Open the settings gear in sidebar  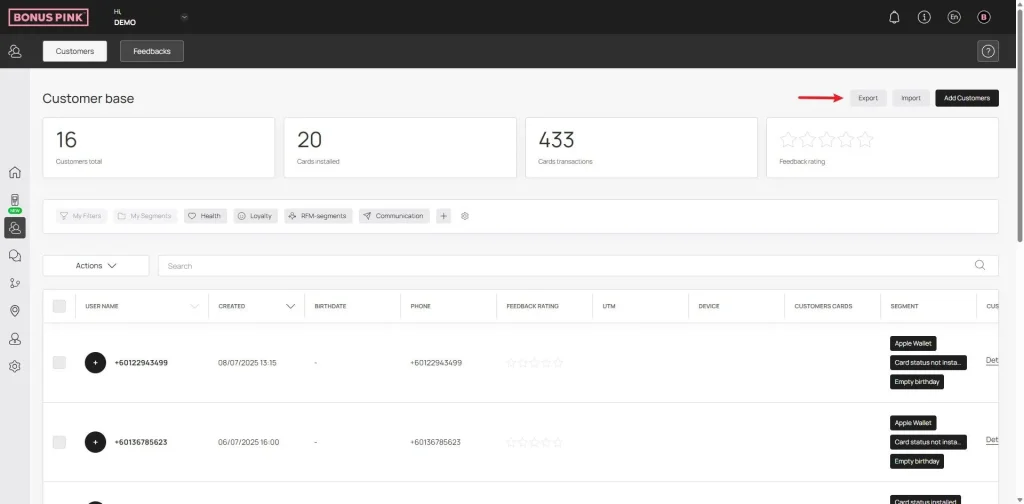15,366
